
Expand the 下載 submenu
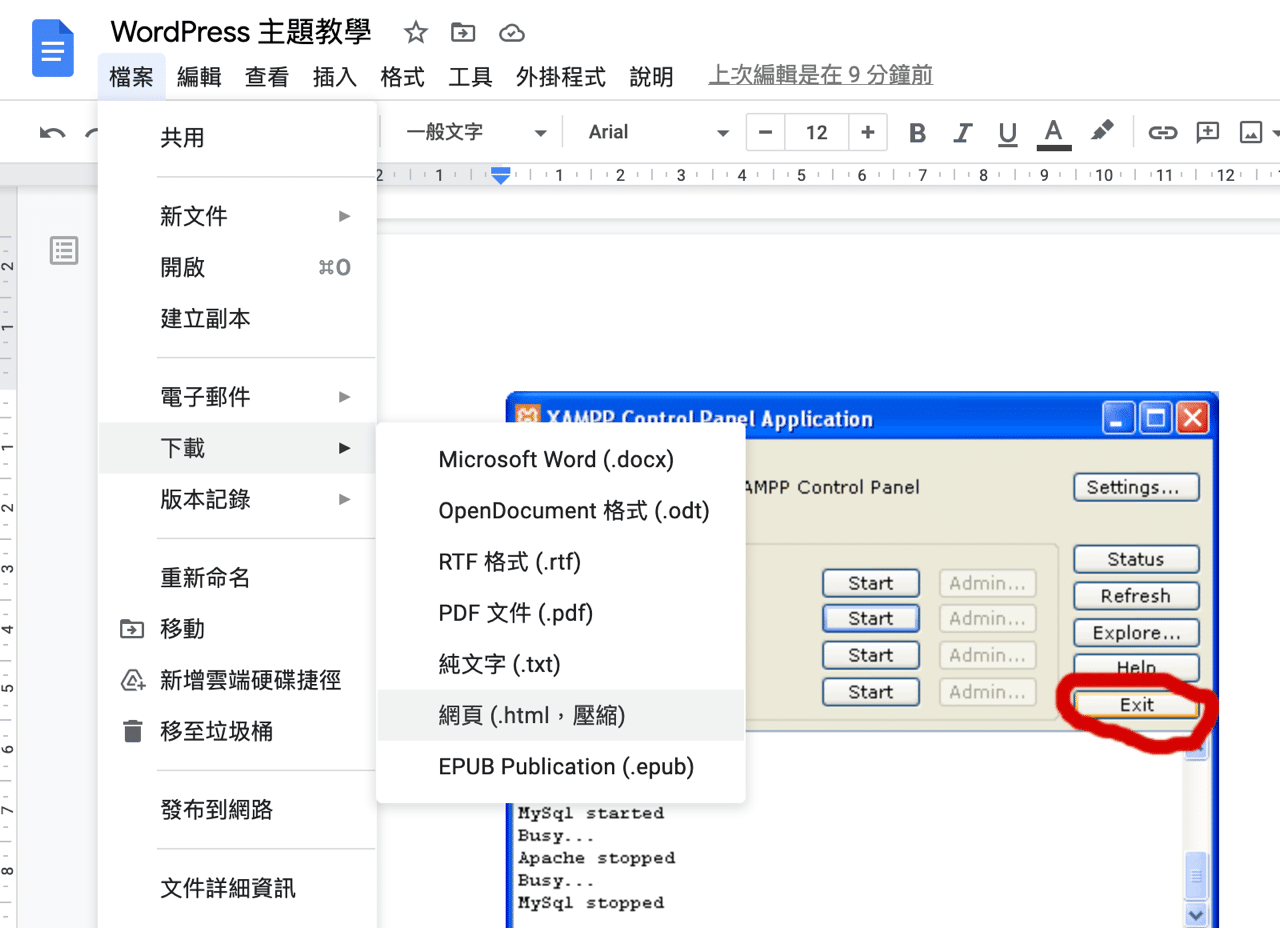(x=237, y=448)
